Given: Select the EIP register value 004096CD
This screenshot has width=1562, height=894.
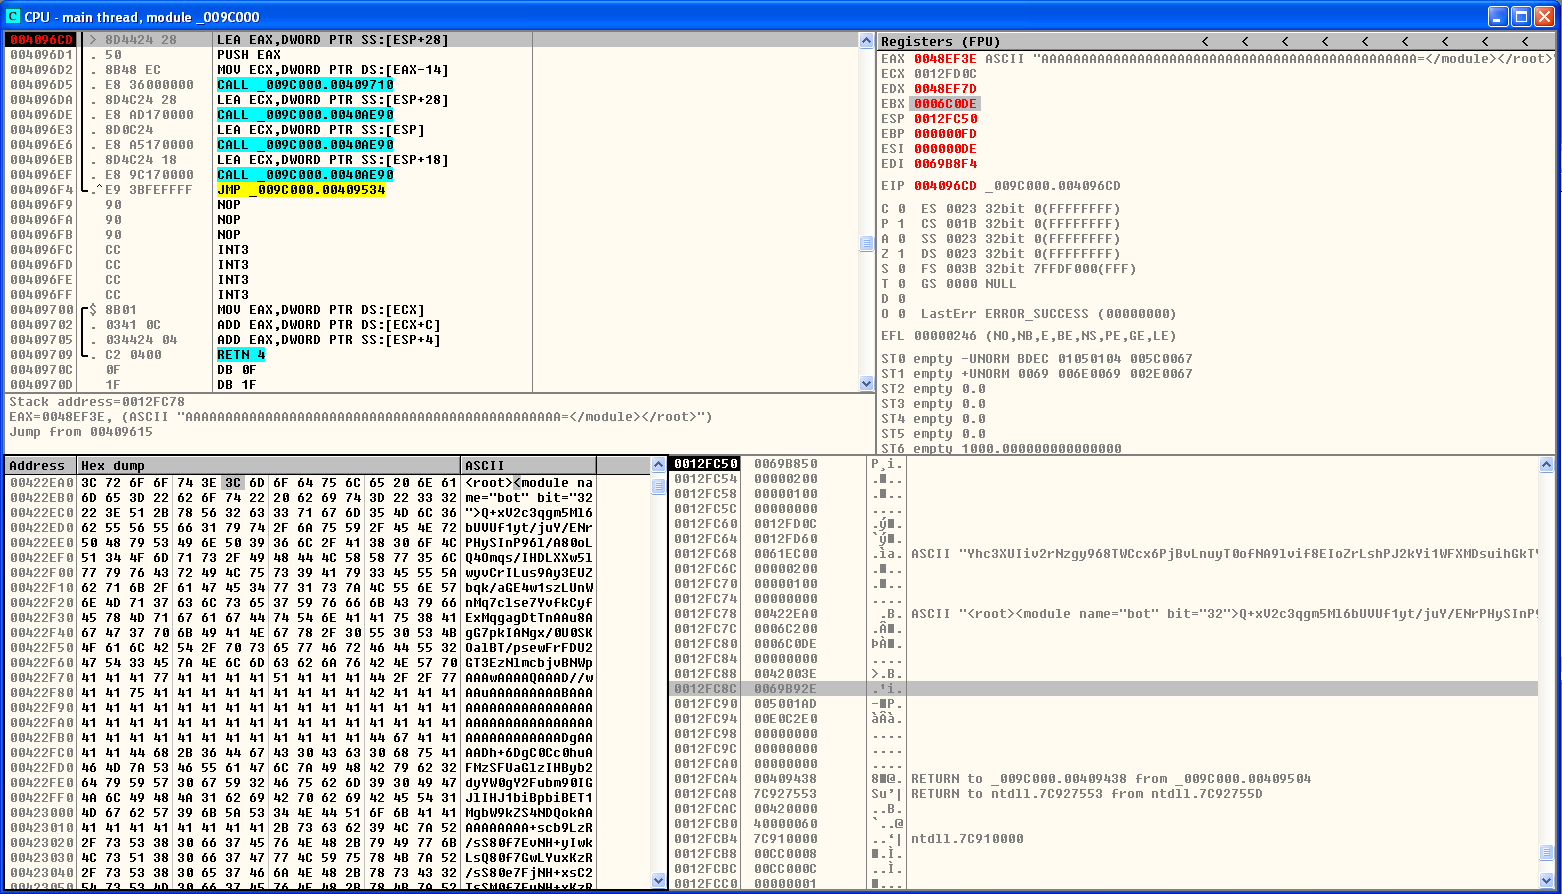Looking at the screenshot, I should [945, 186].
